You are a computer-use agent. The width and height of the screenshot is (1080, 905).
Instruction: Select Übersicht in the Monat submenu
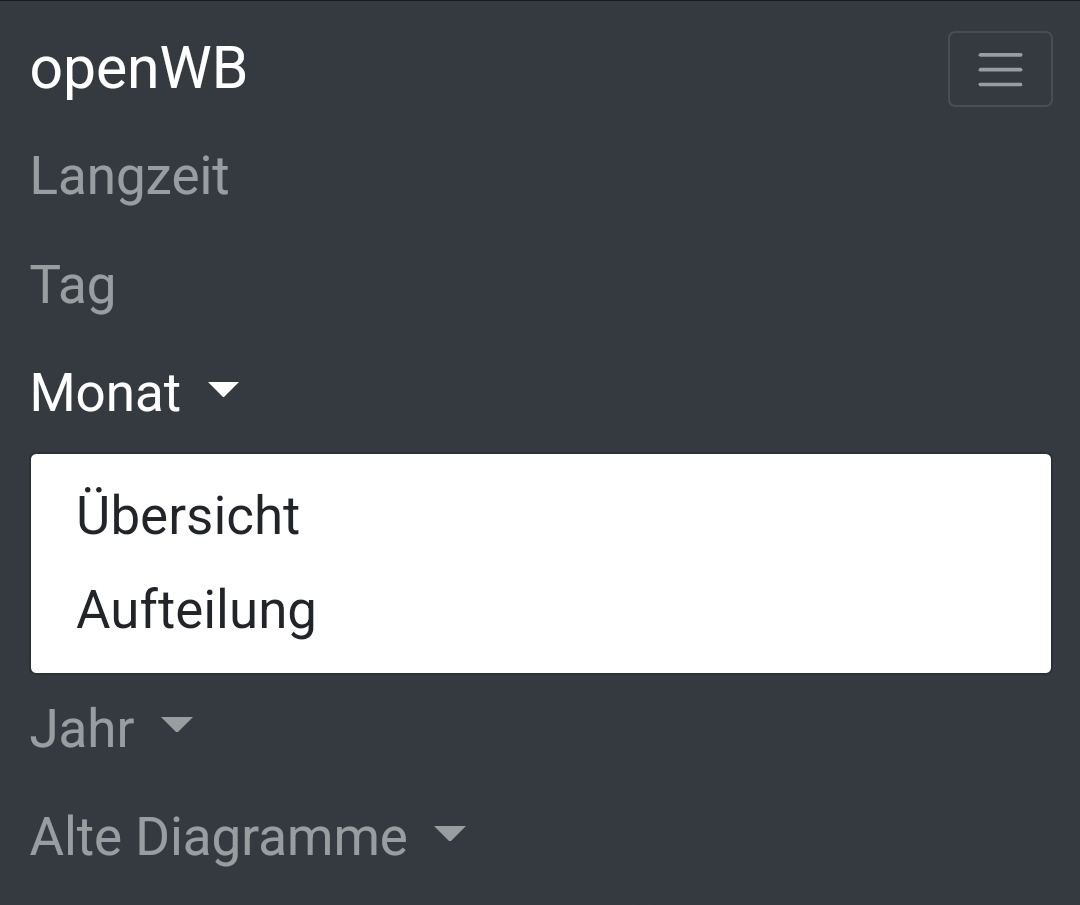point(188,515)
